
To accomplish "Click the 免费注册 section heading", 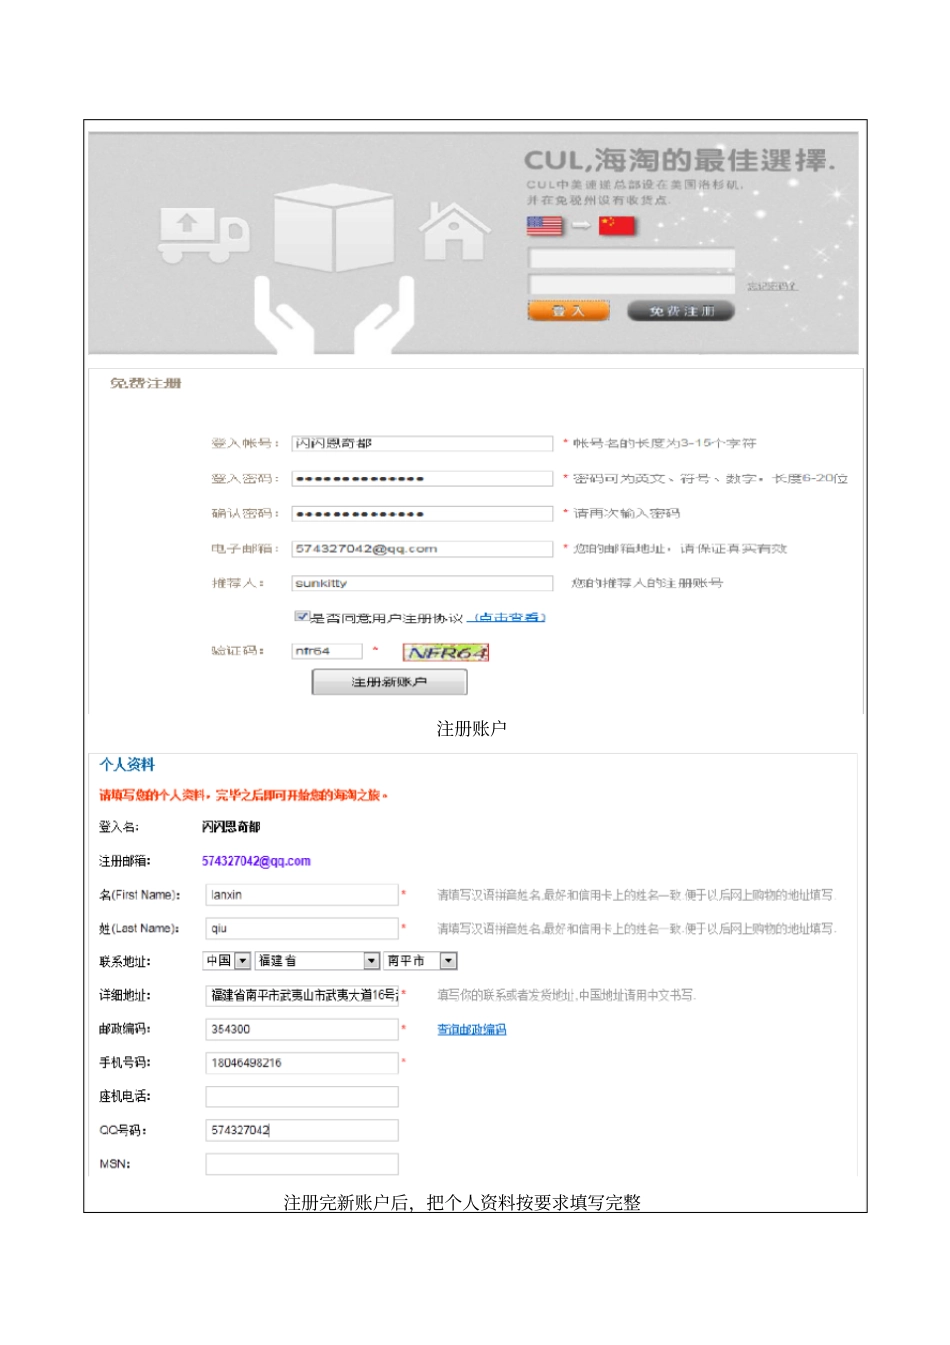I will pos(146,383).
